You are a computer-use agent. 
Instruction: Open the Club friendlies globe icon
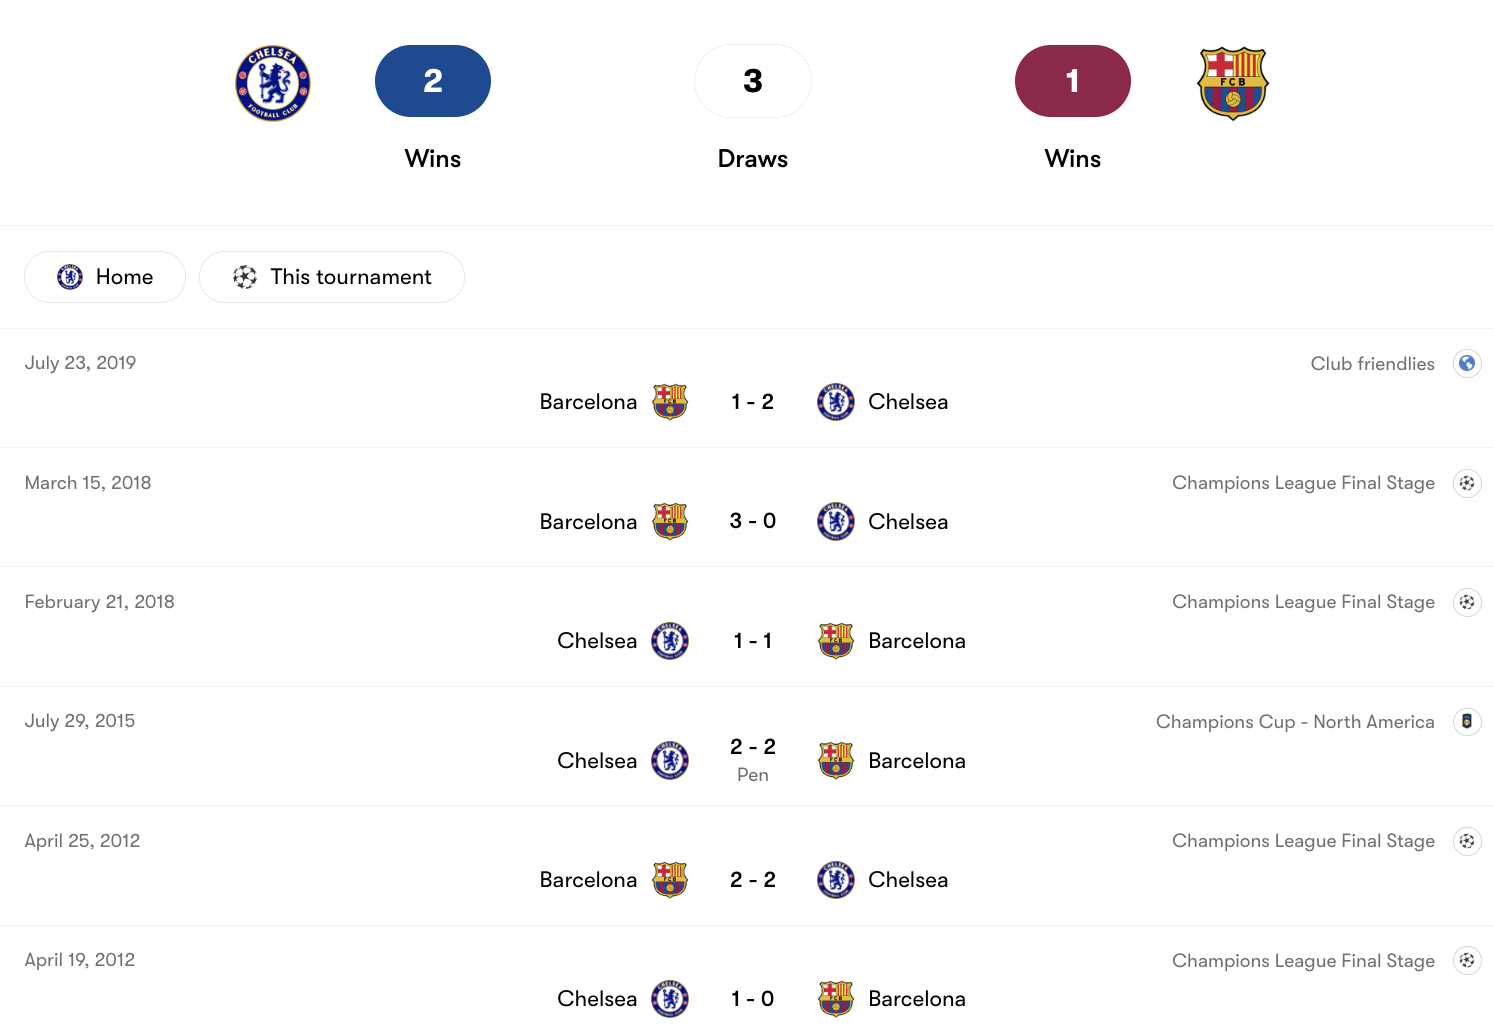(x=1467, y=363)
